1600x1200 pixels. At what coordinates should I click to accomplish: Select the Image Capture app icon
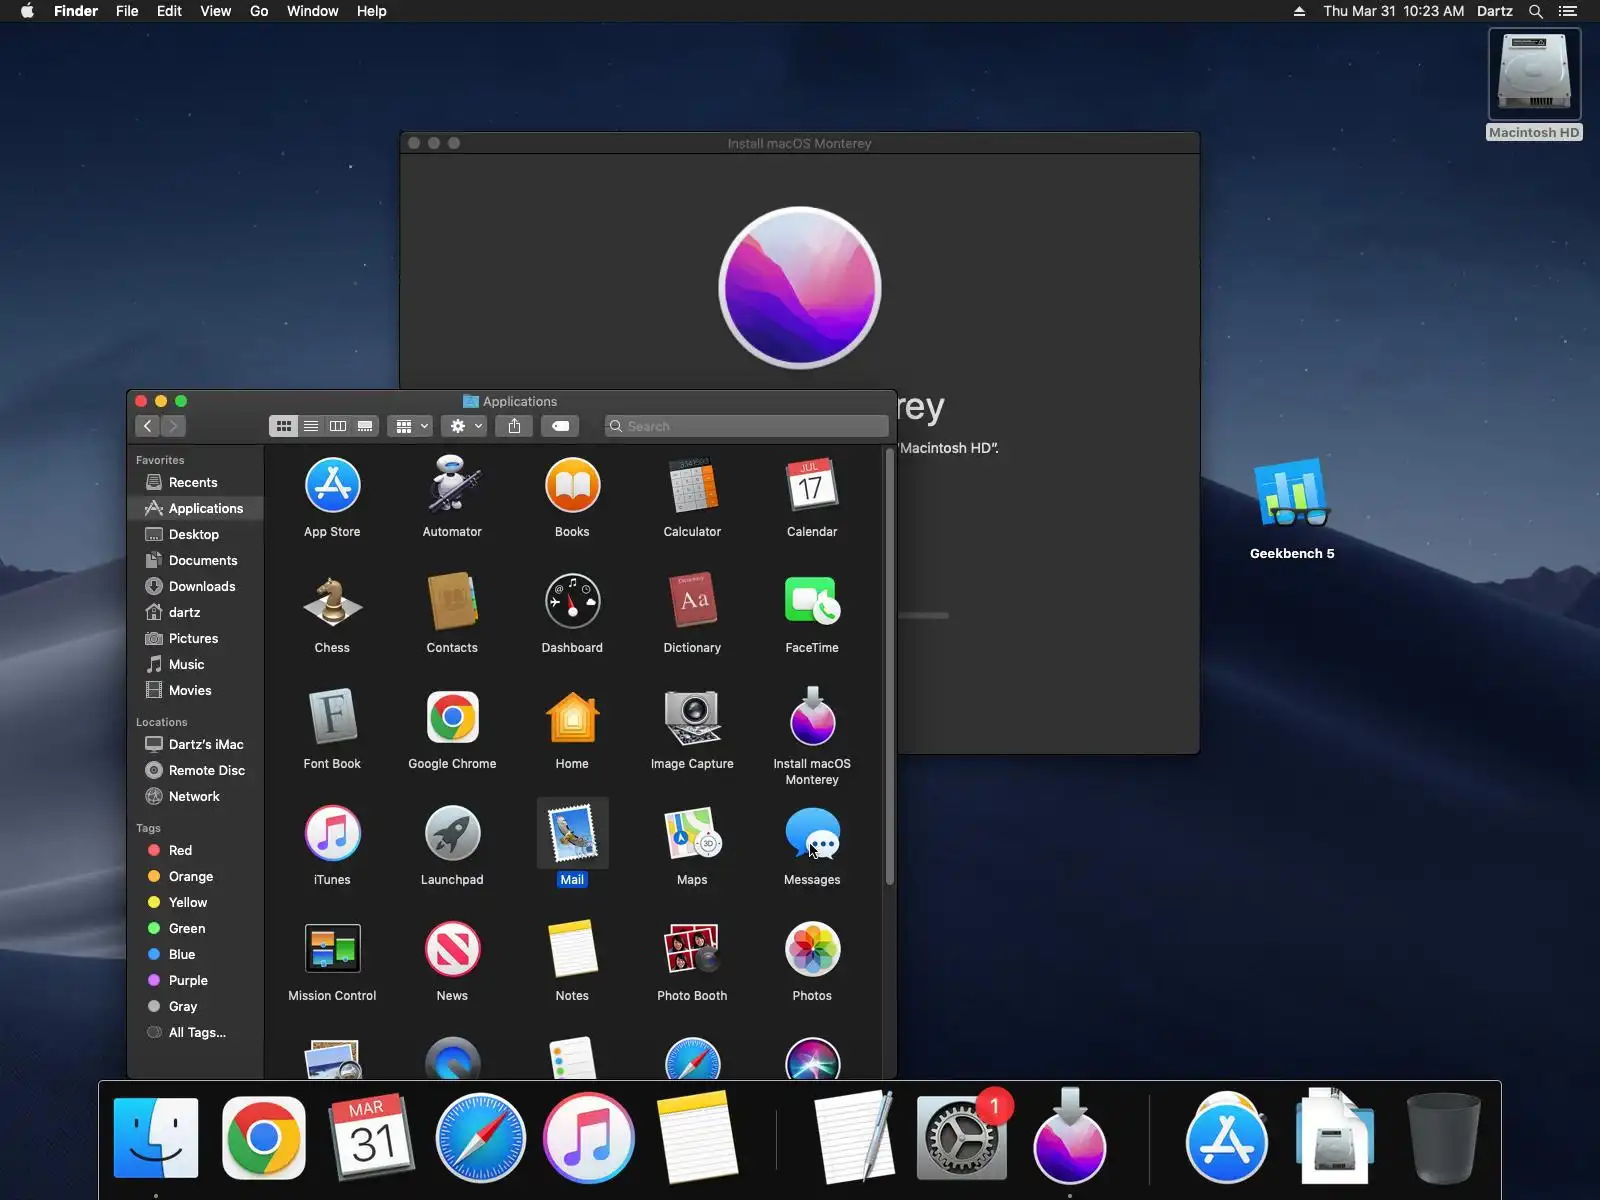click(x=692, y=718)
